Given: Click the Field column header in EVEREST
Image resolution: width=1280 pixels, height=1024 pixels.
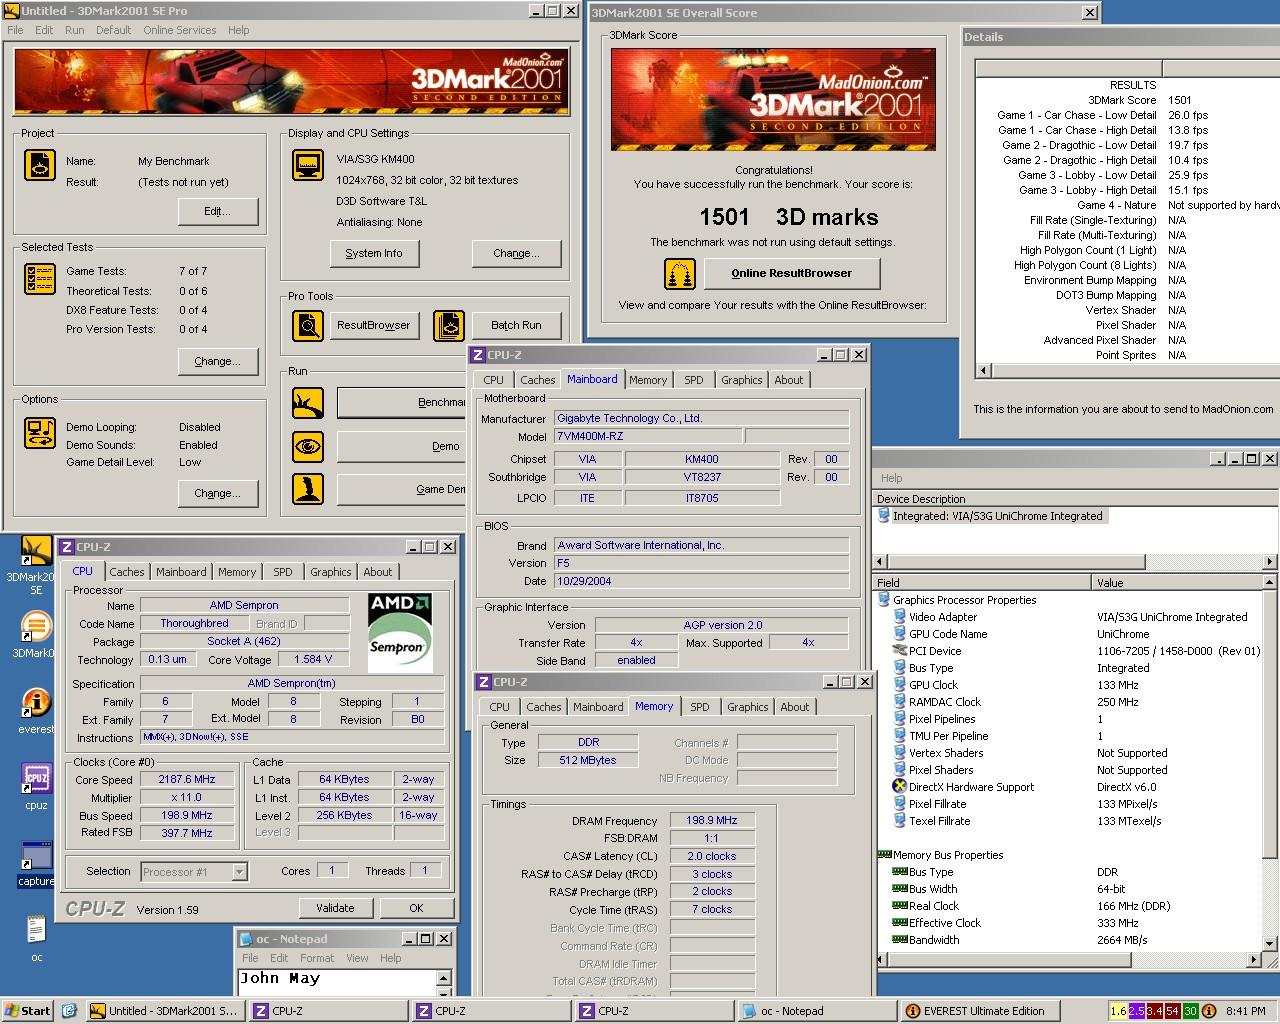Looking at the screenshot, I should coord(983,582).
